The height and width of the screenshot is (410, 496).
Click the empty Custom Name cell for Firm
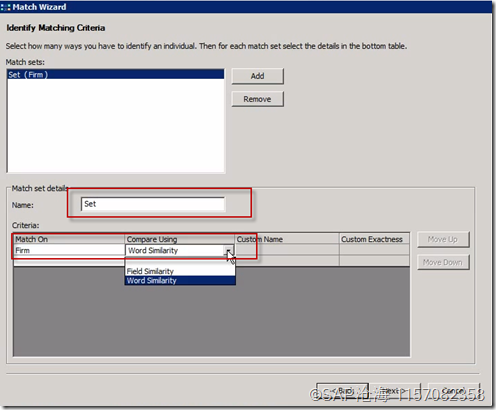(287, 250)
